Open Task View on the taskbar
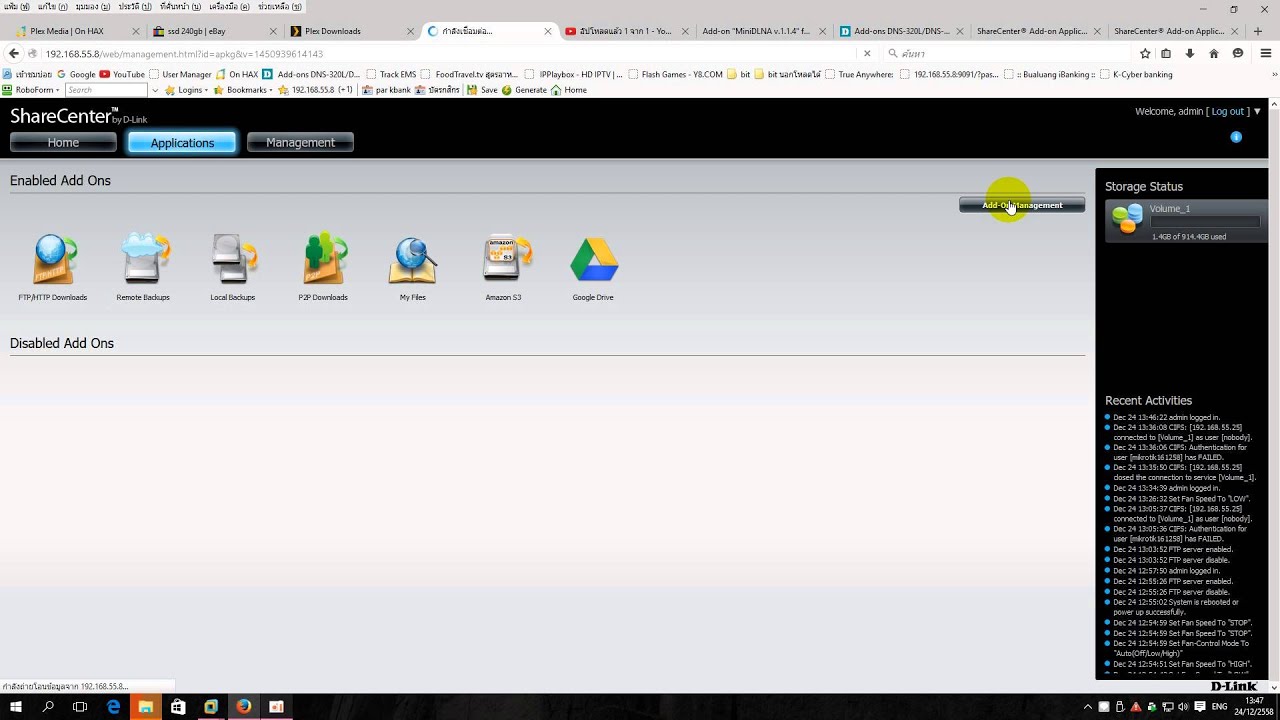 [80, 706]
